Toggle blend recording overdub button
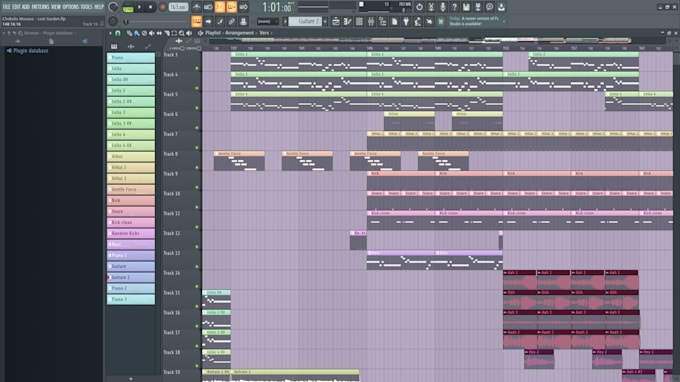Screen dimensions: 680x382 click(232, 7)
